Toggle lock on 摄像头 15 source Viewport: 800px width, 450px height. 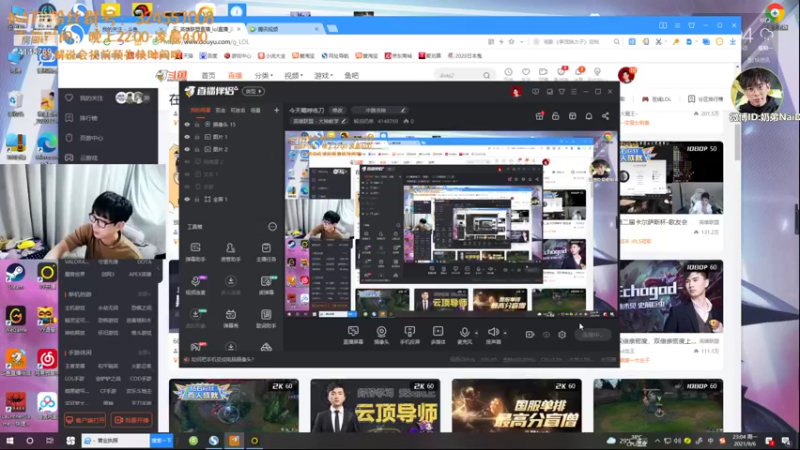[x=197, y=124]
